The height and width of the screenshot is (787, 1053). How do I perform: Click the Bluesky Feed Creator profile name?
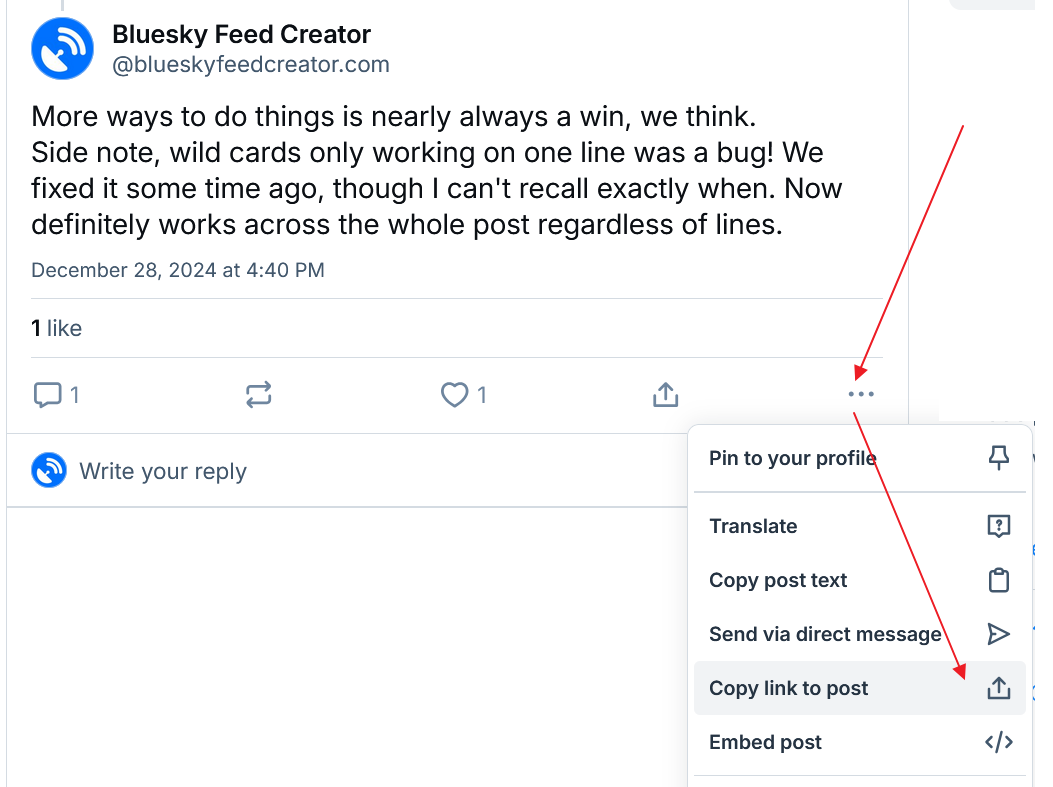click(x=240, y=33)
